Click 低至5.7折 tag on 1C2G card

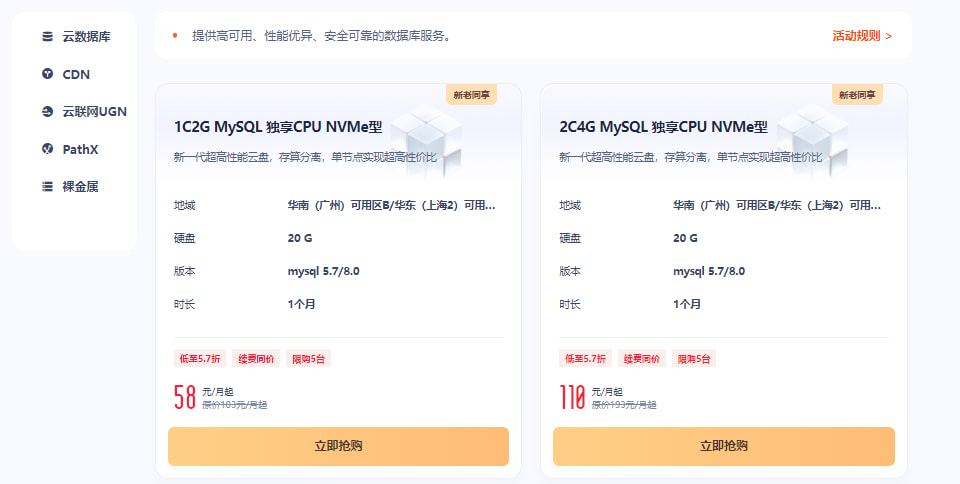click(199, 358)
